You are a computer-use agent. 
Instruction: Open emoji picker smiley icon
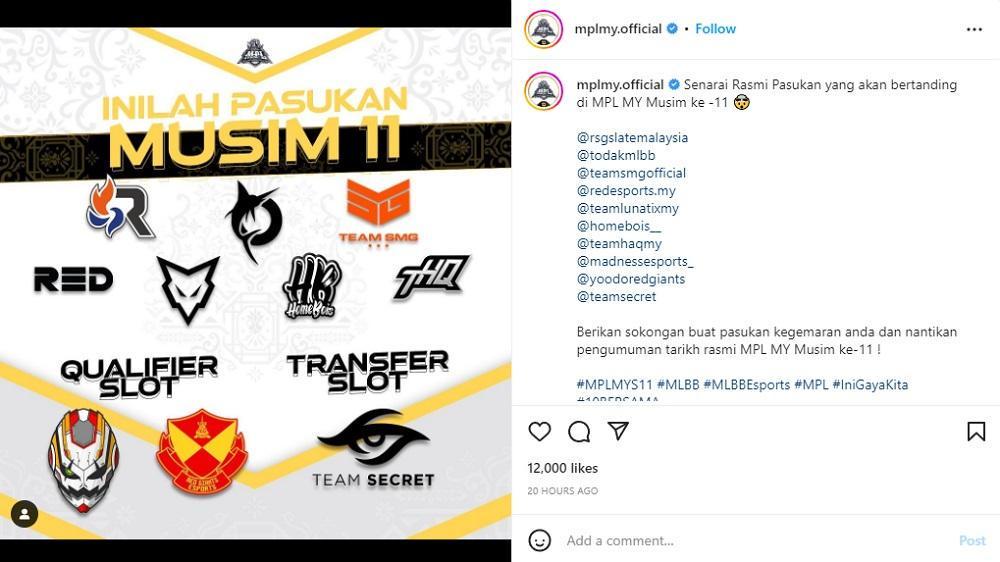(540, 540)
